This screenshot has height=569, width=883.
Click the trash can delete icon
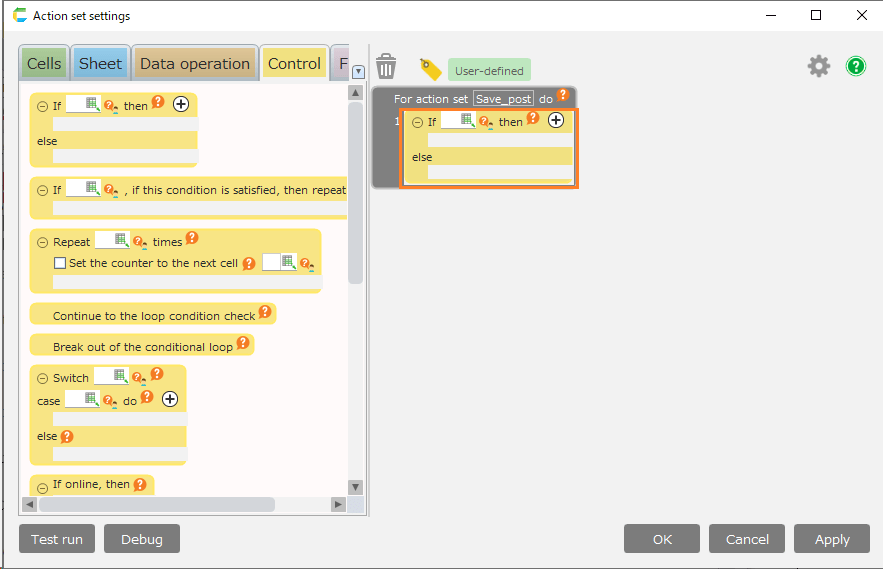[386, 67]
